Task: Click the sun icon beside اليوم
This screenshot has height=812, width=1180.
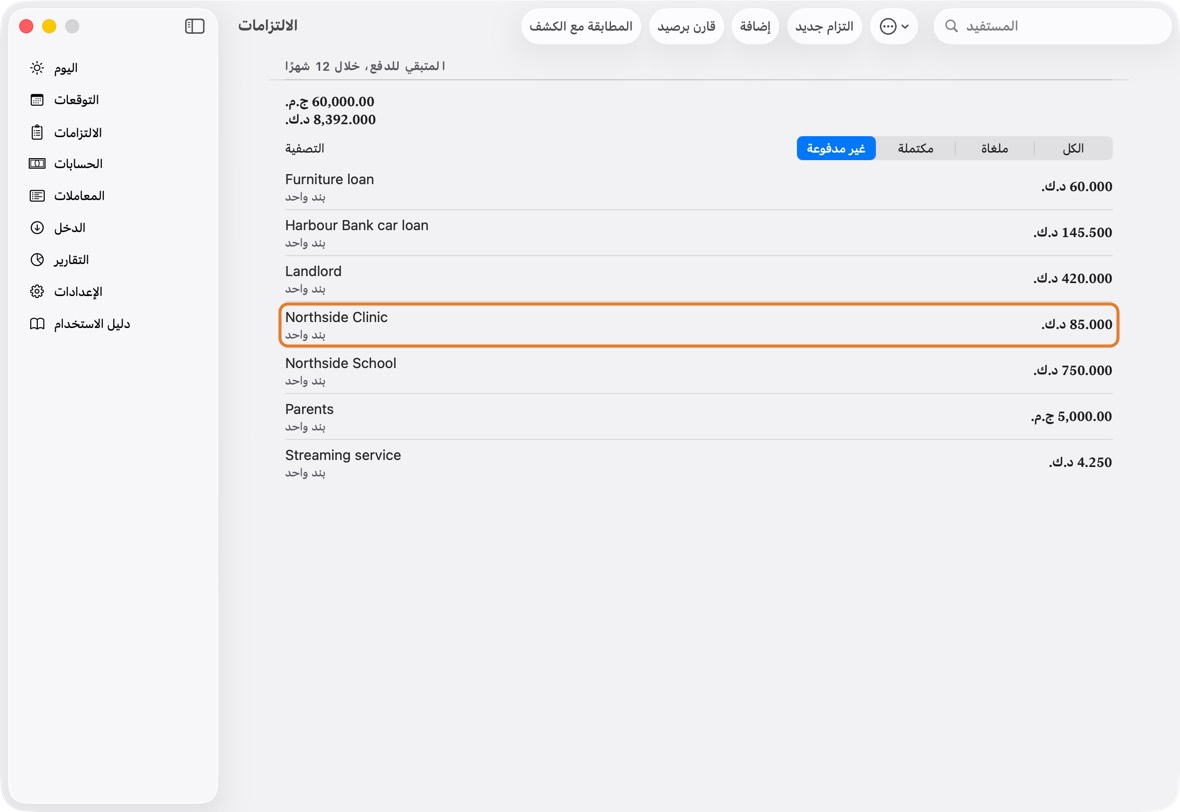Action: point(37,68)
